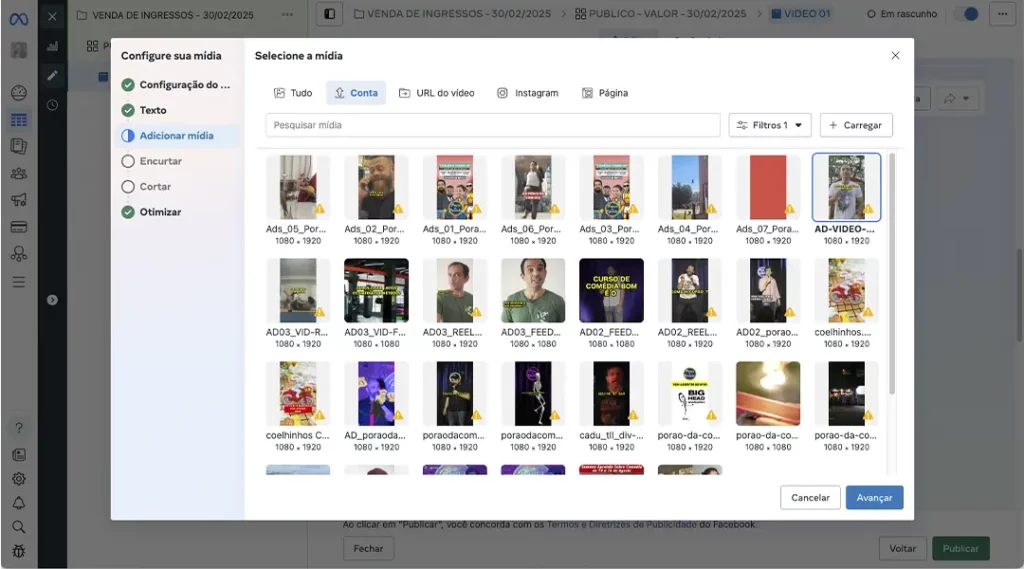Screen dimensions: 1024x569
Task: Open the Filtros 1 dropdown
Action: 769,125
